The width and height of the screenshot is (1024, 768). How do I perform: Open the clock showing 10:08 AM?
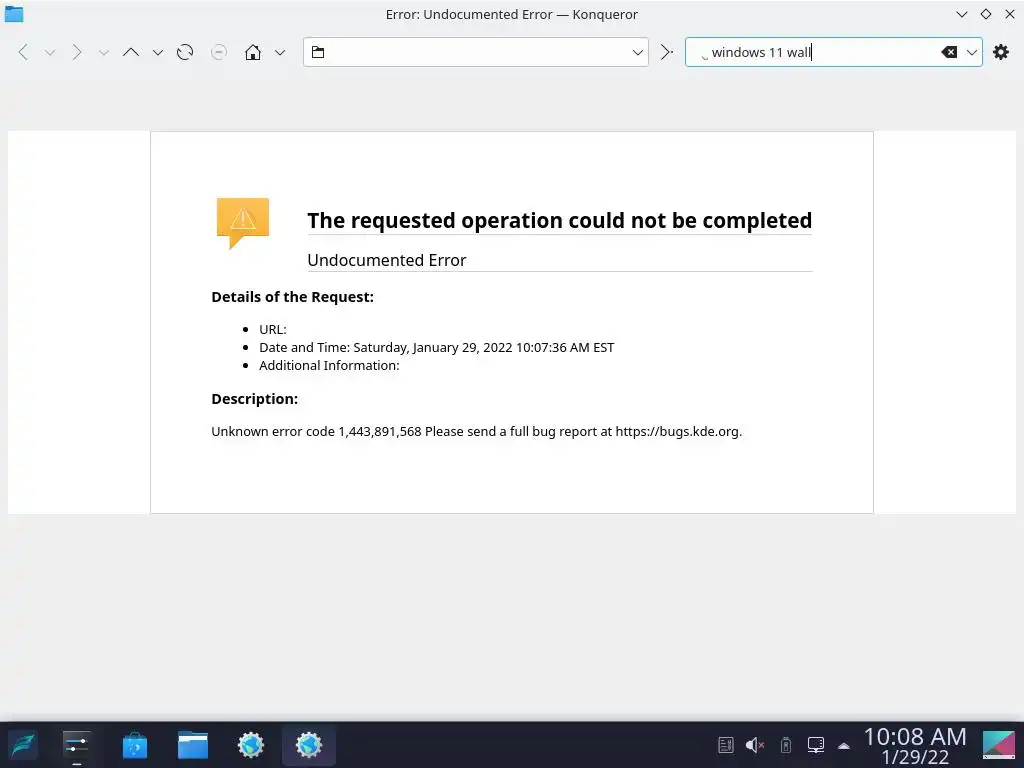coord(915,746)
